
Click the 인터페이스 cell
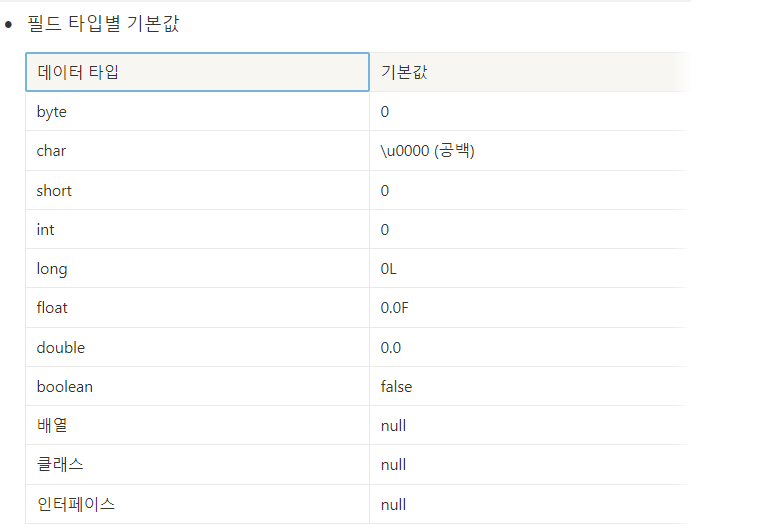click(x=197, y=504)
